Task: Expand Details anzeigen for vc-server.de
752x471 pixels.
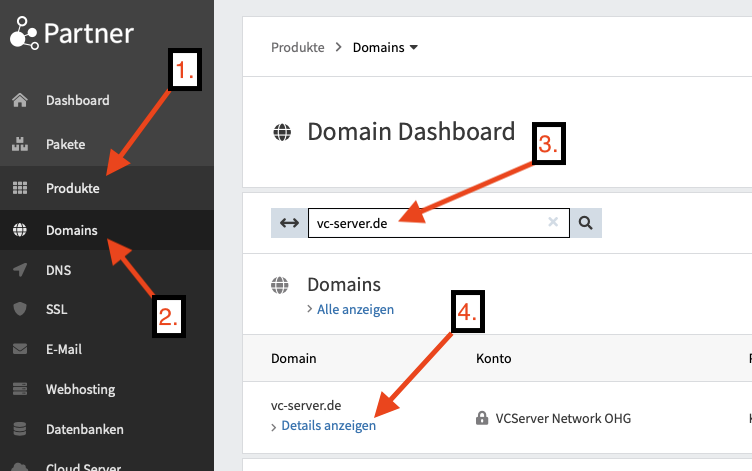Action: tap(328, 426)
